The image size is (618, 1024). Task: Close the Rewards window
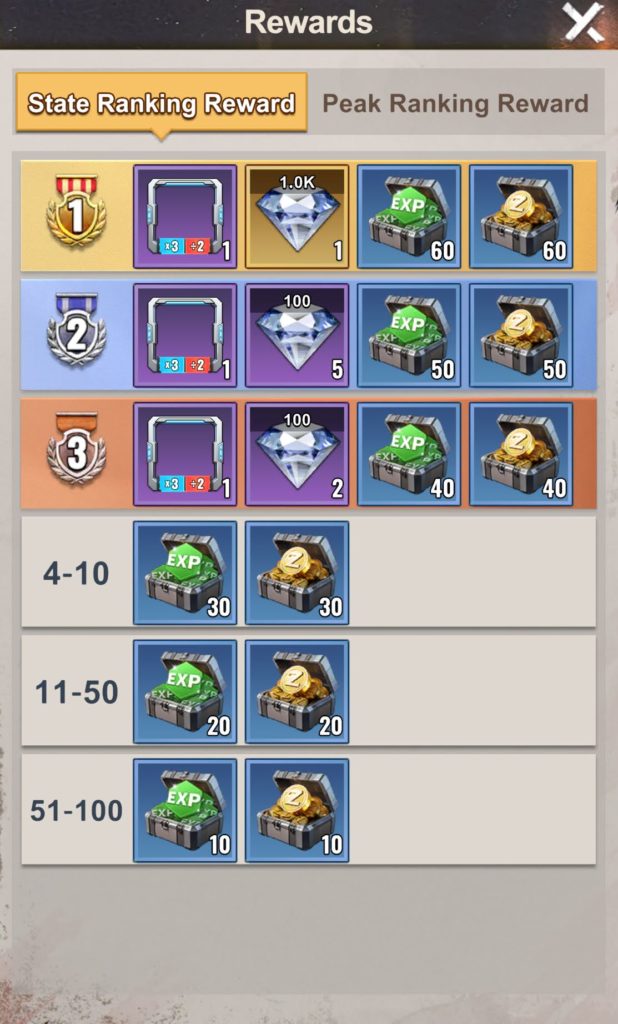[x=583, y=23]
